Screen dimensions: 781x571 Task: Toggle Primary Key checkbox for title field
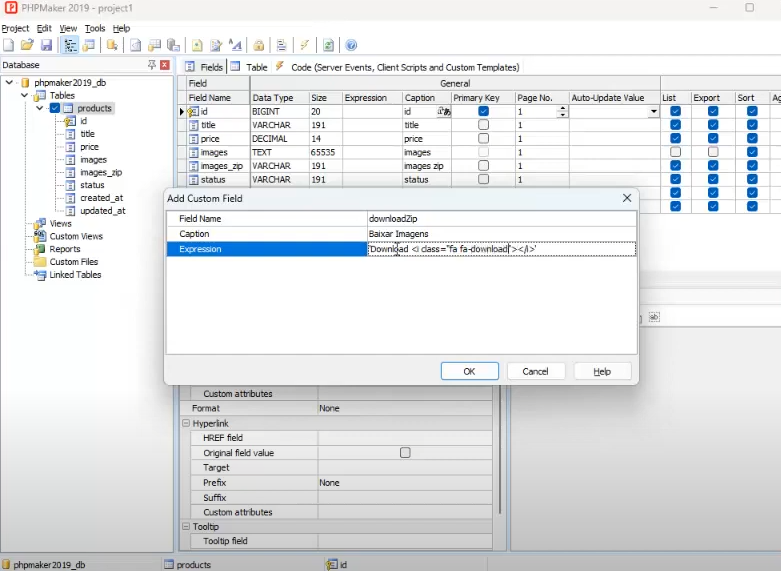483,125
